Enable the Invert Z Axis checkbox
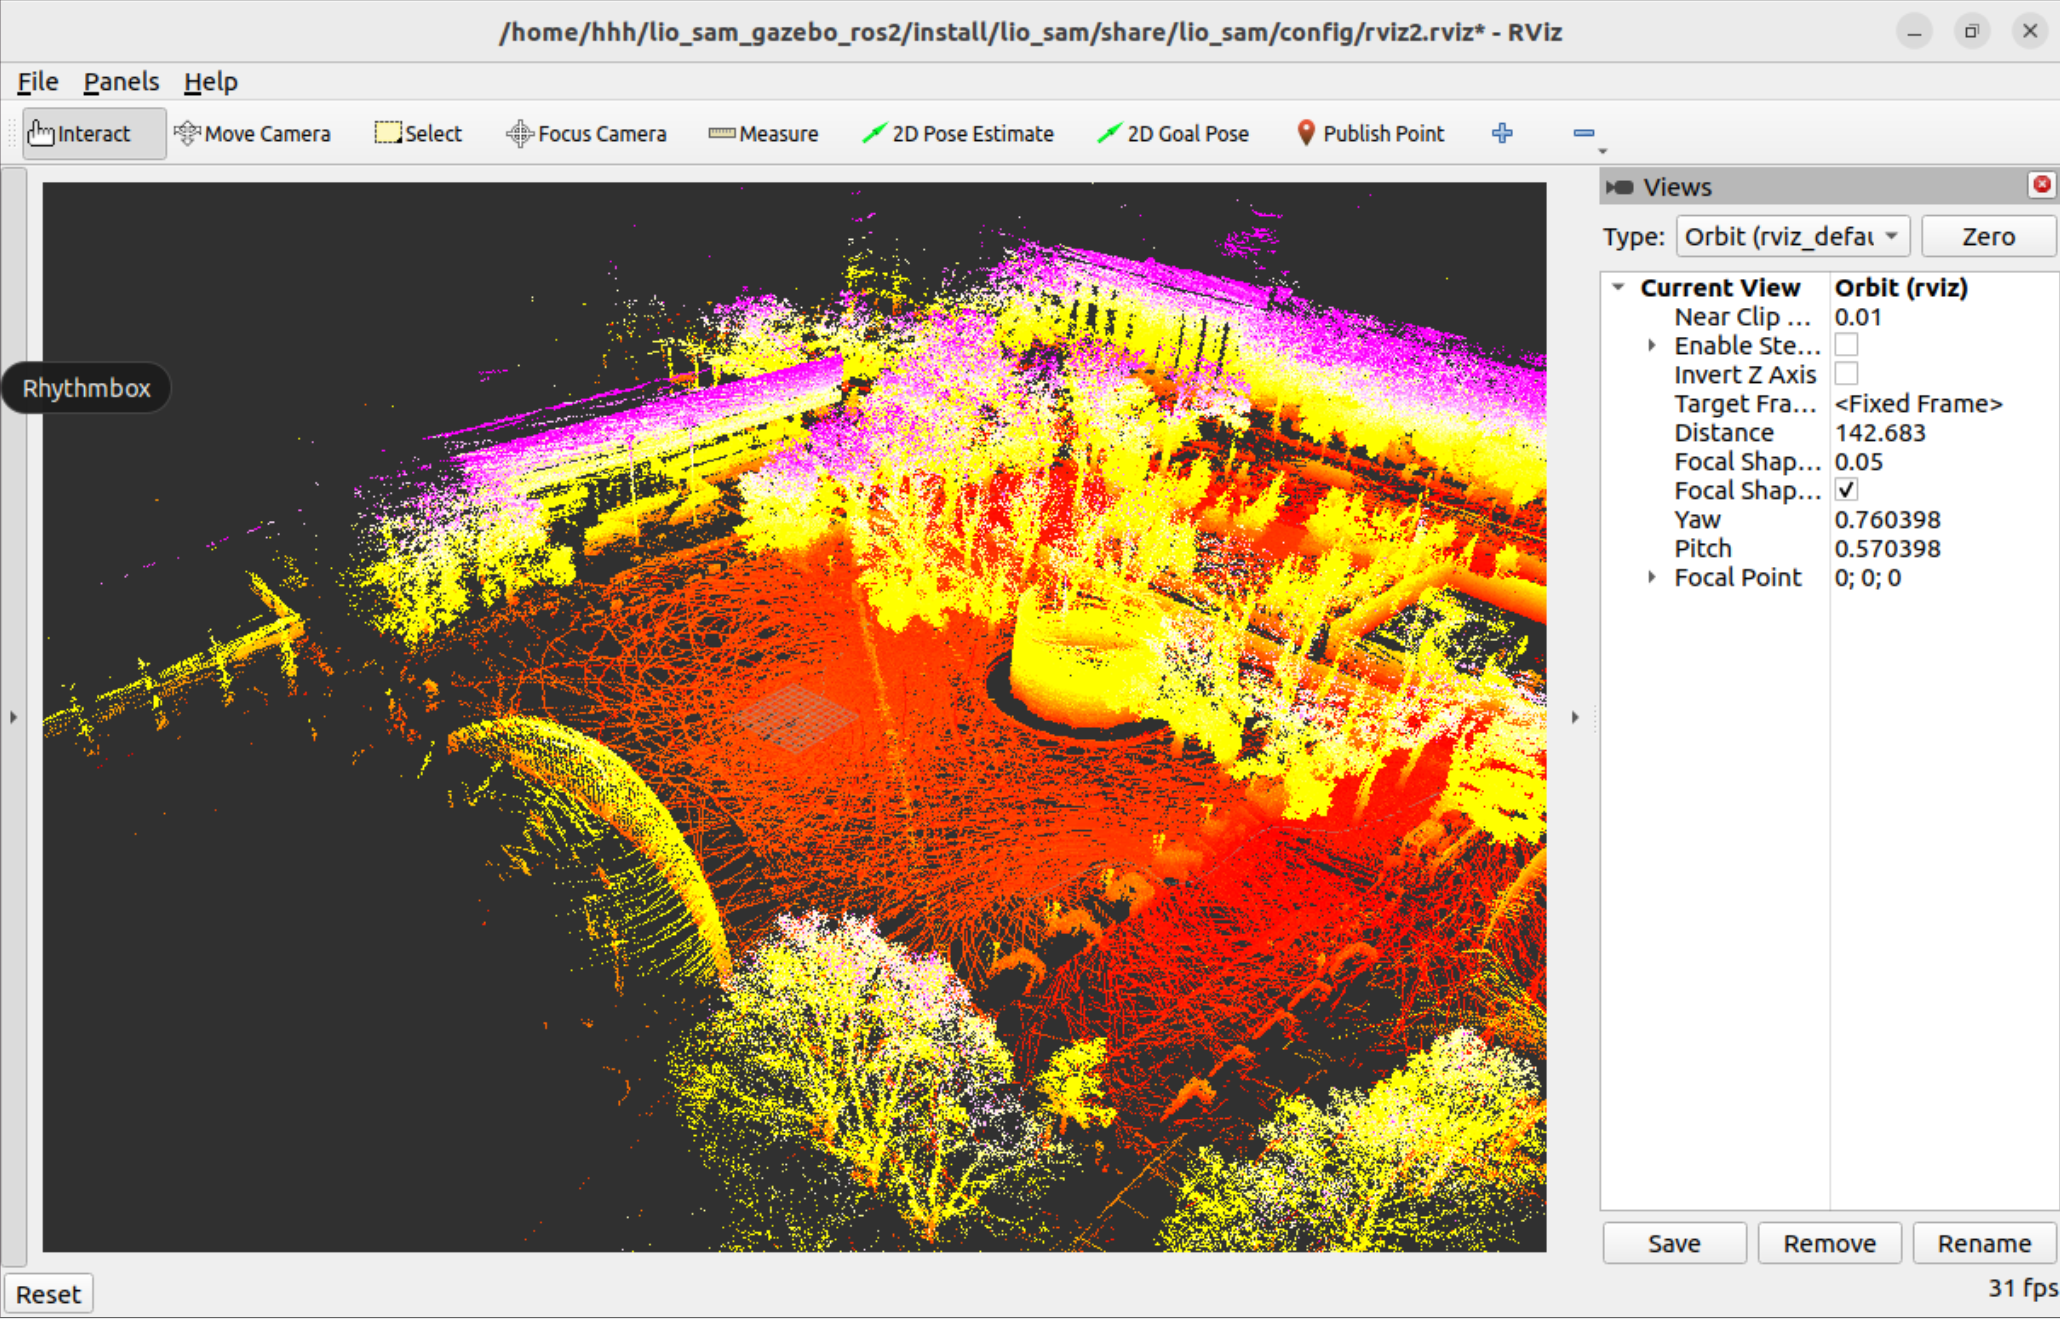 [1846, 374]
